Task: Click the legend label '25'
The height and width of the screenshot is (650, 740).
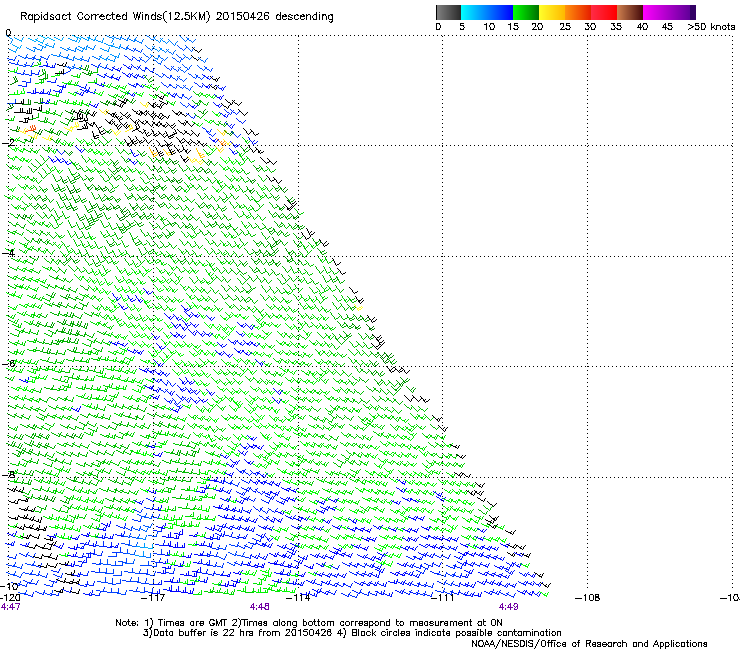Action: click(x=565, y=27)
